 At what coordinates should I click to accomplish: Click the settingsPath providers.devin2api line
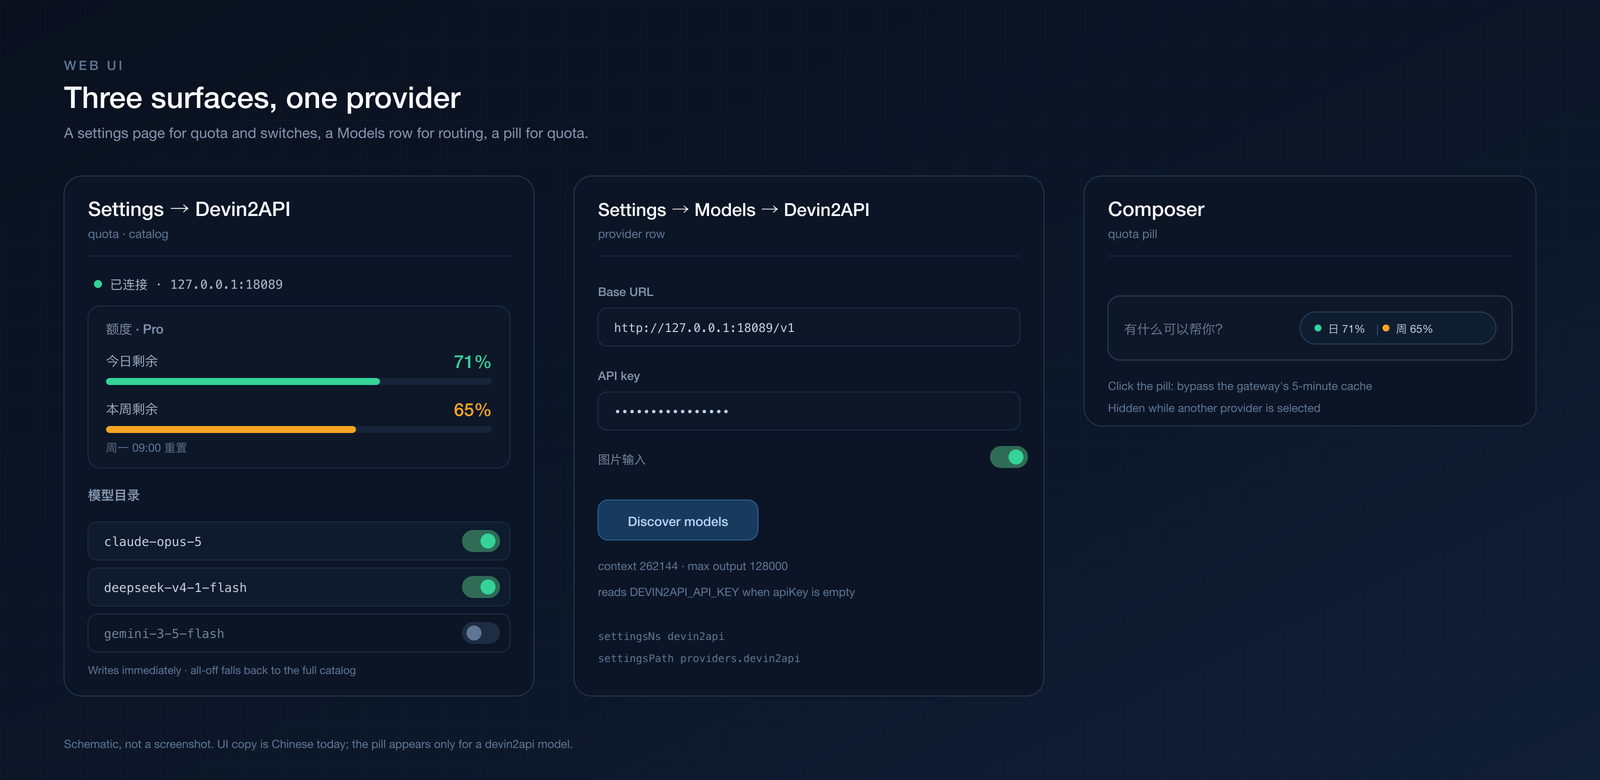pyautogui.click(x=699, y=658)
